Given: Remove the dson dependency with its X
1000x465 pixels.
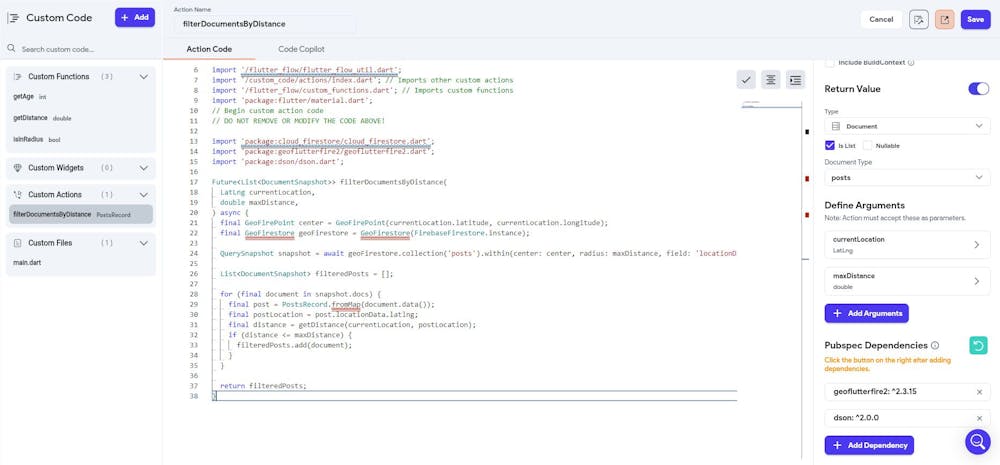Looking at the screenshot, I should tap(980, 418).
